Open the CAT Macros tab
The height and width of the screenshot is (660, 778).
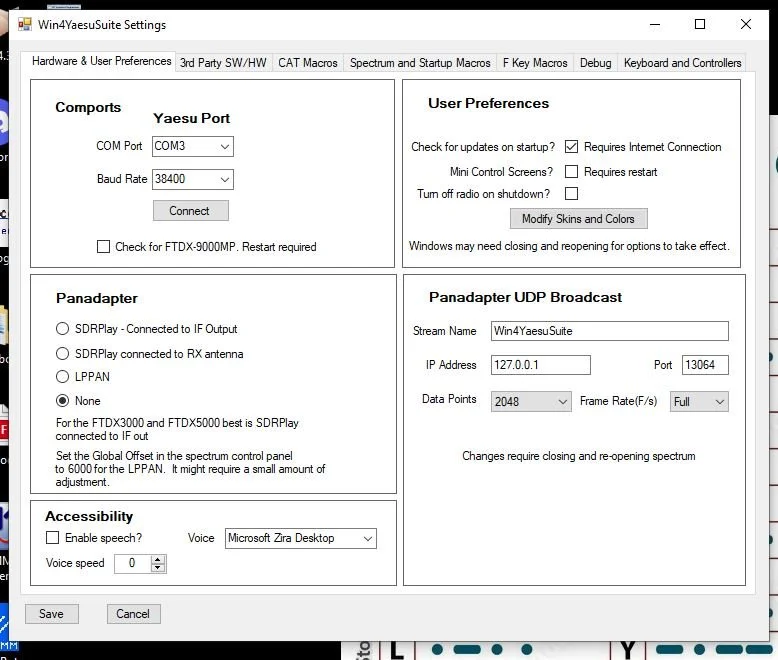click(x=308, y=63)
